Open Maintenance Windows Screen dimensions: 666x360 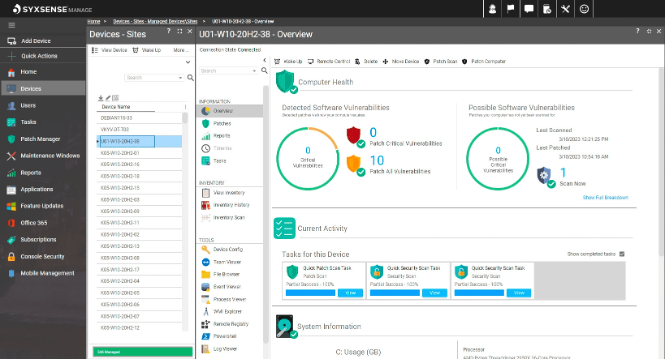point(50,155)
